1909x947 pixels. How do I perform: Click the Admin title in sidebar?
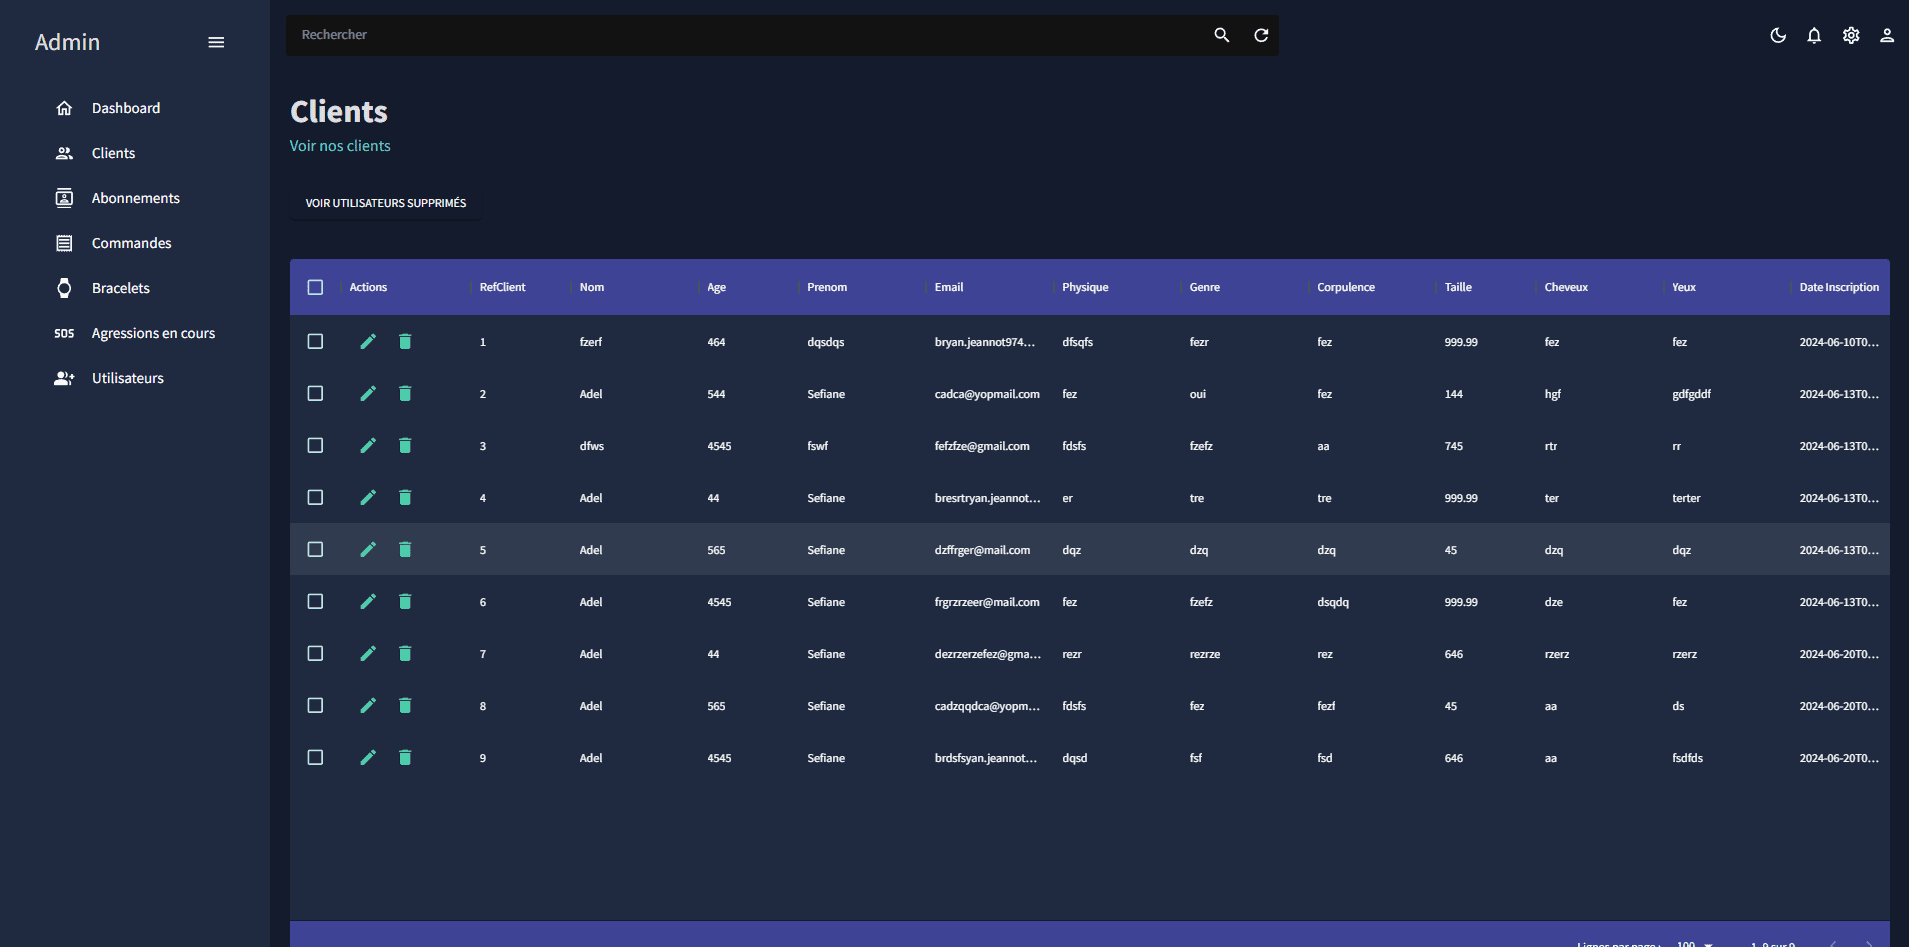(x=67, y=42)
